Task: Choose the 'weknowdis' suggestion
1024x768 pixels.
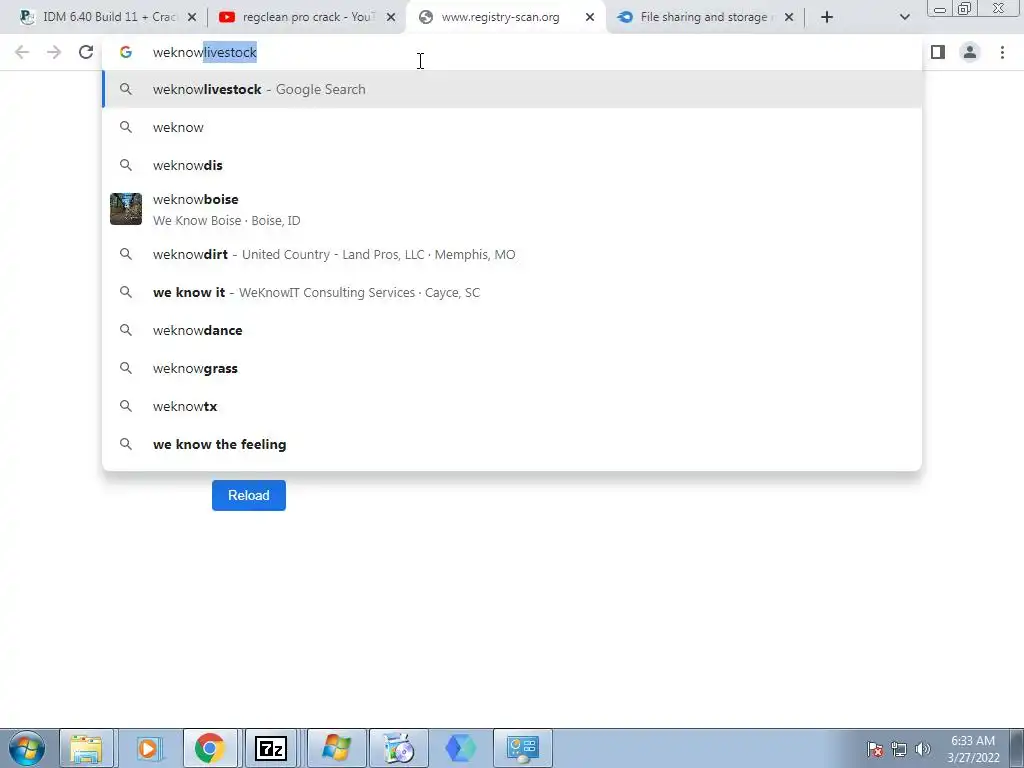Action: [512, 165]
